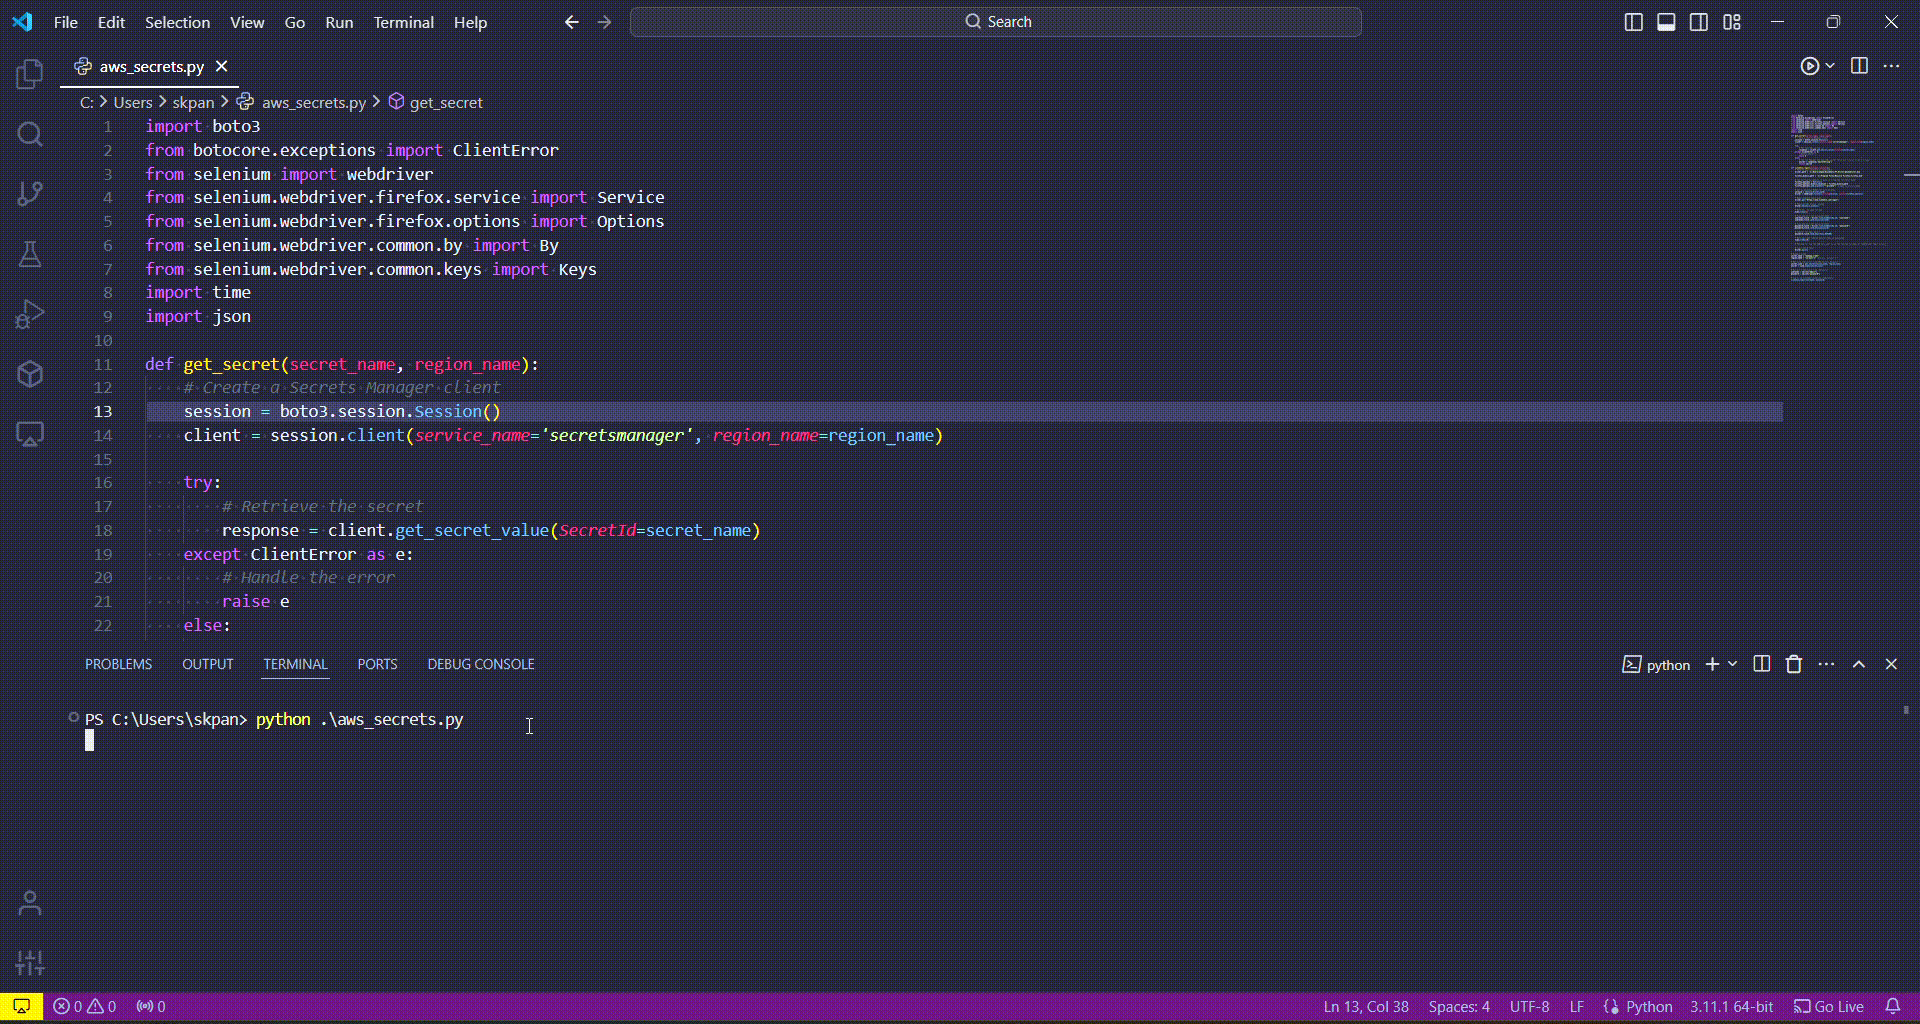Click the Run Python File play button
This screenshot has width=1920, height=1024.
coord(1809,66)
